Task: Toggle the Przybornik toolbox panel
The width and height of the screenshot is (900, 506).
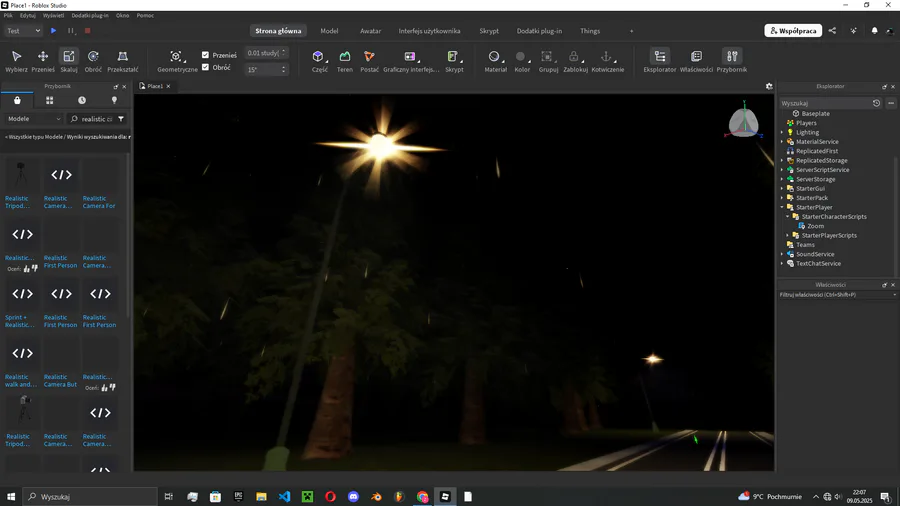Action: pyautogui.click(x=732, y=60)
